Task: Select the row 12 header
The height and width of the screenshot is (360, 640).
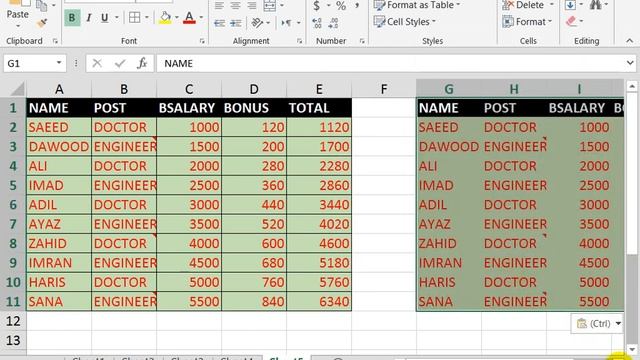Action: point(13,321)
